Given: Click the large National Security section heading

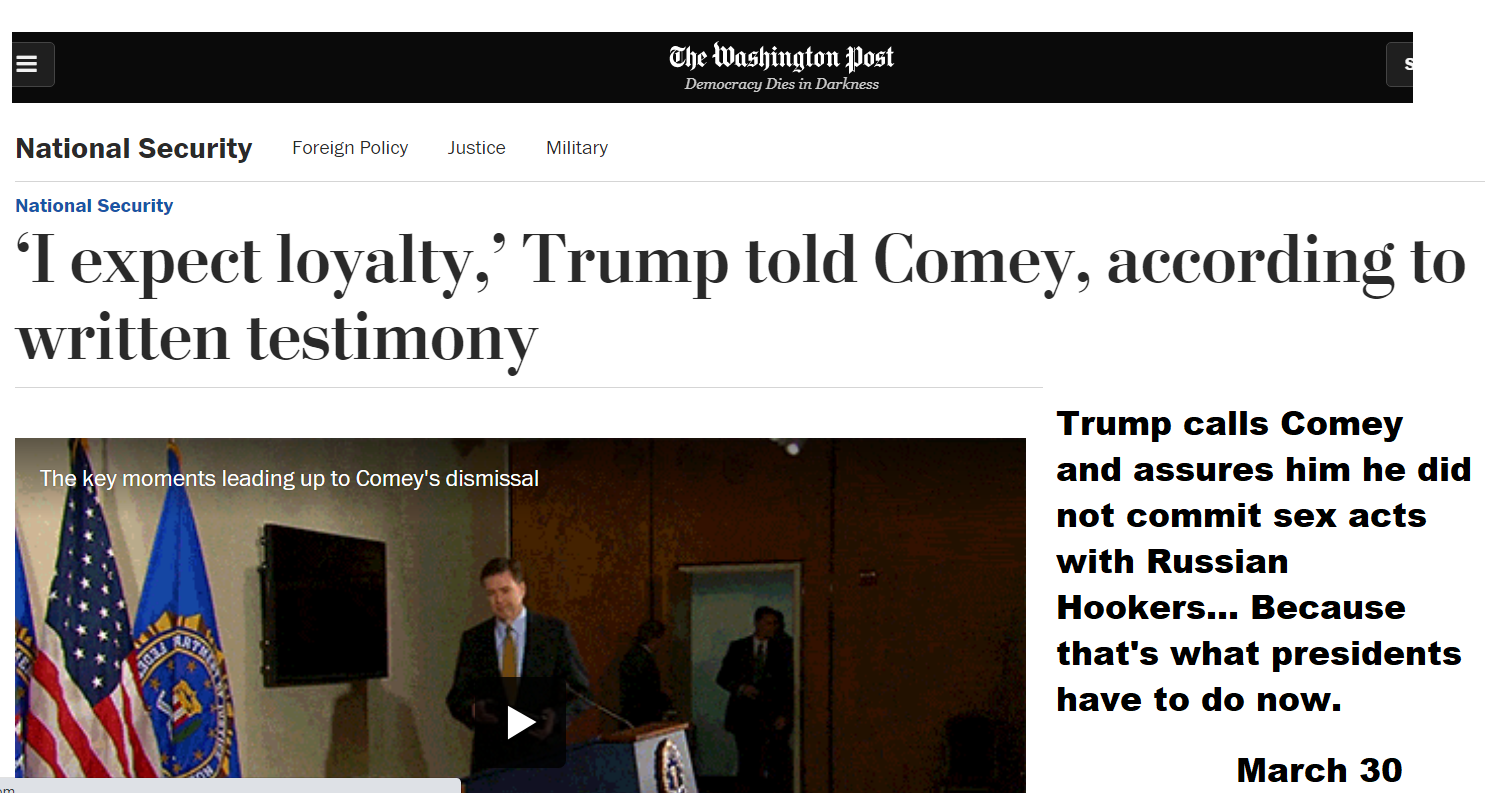Looking at the screenshot, I should click(x=134, y=149).
